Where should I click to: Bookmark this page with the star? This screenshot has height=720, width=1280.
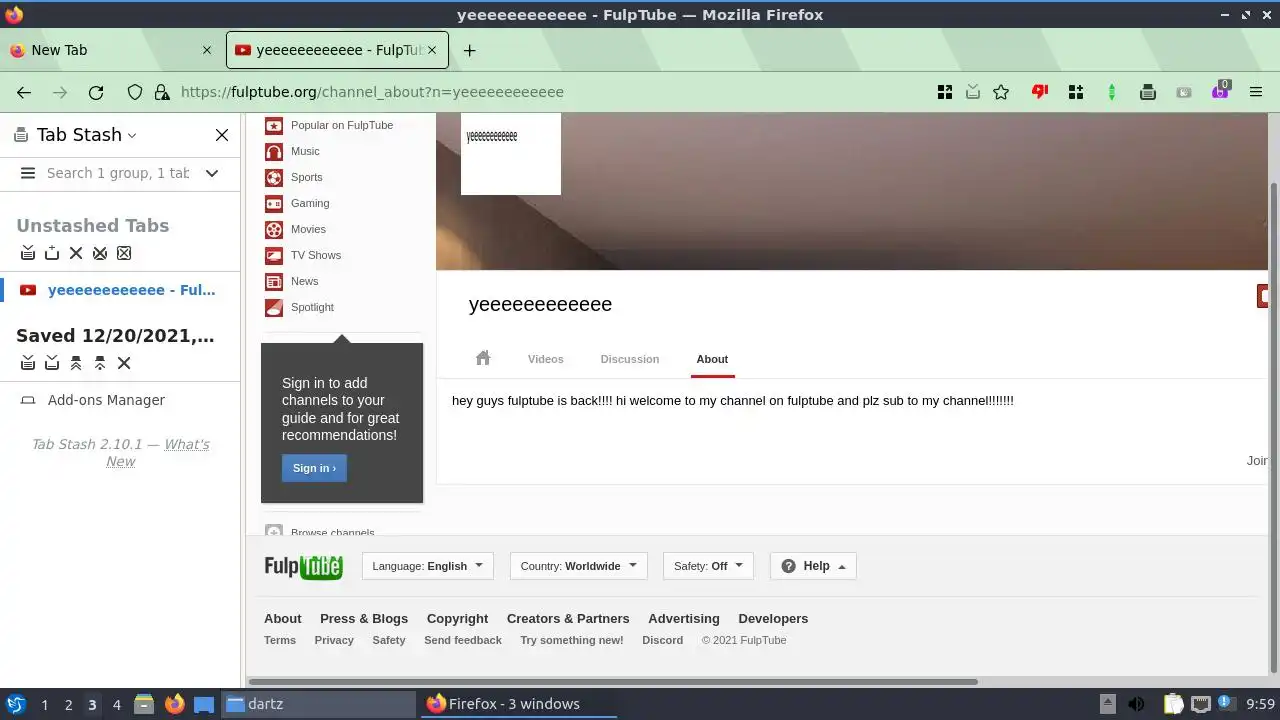click(x=1001, y=92)
